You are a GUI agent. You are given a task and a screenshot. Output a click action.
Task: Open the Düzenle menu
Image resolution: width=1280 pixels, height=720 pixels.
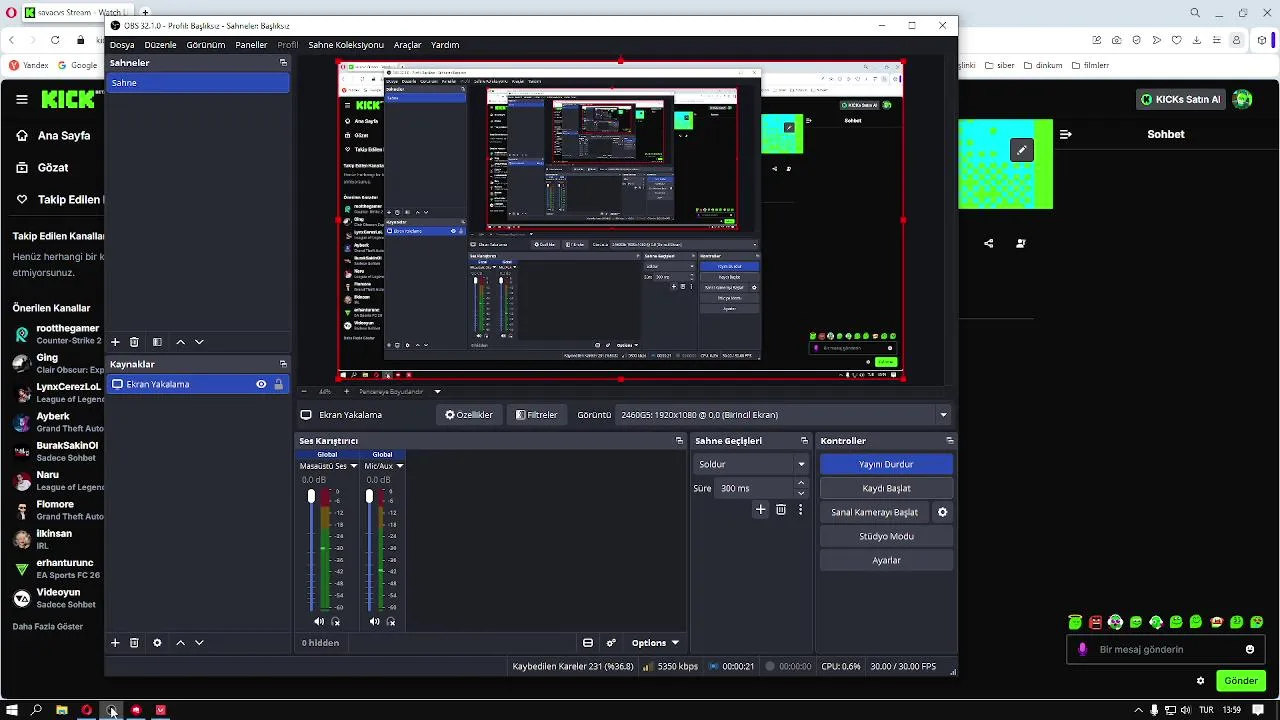pyautogui.click(x=160, y=45)
